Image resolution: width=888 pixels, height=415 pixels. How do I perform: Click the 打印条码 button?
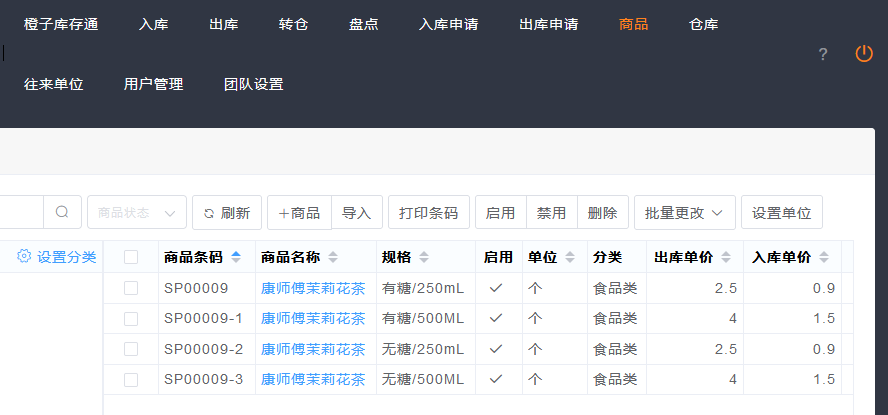tap(428, 212)
